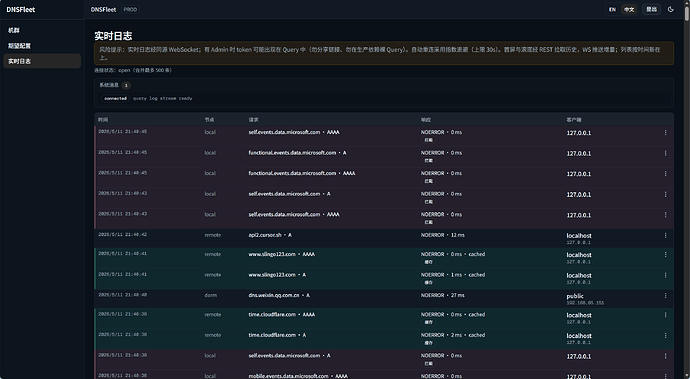Click the 实时日志 page heading

point(113,36)
